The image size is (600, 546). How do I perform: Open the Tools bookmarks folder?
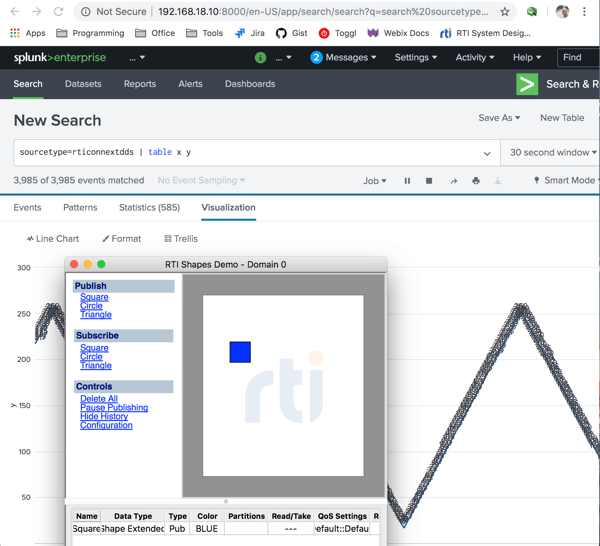pyautogui.click(x=204, y=33)
